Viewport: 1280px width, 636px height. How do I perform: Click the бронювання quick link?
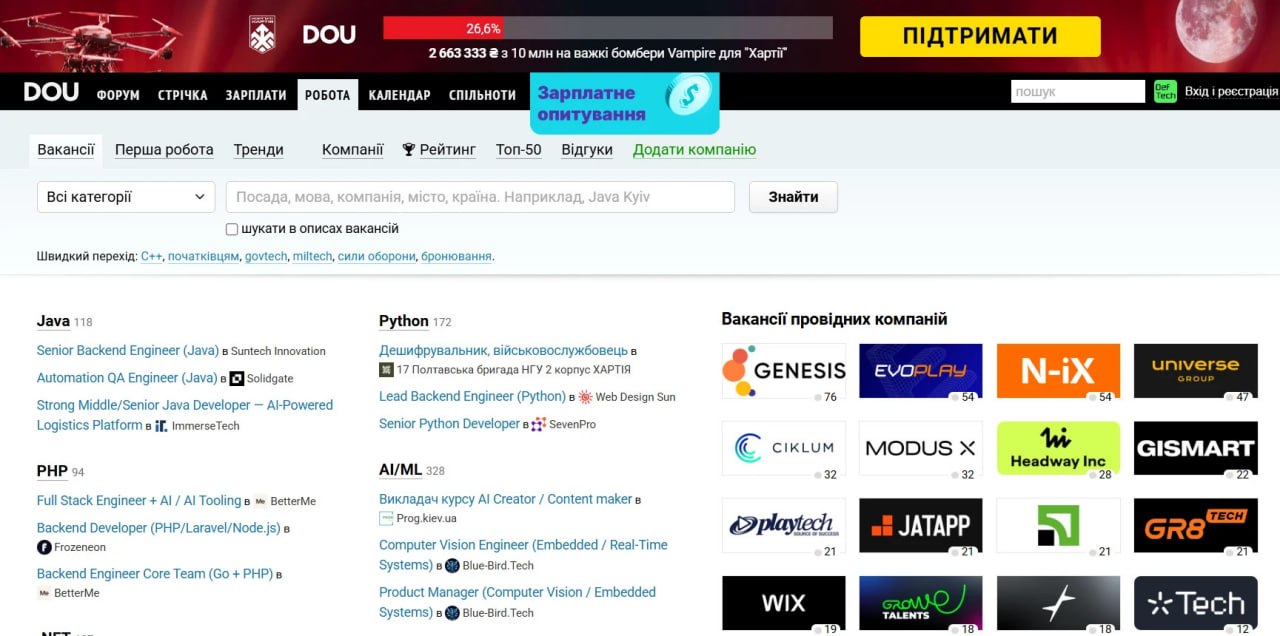pos(456,256)
